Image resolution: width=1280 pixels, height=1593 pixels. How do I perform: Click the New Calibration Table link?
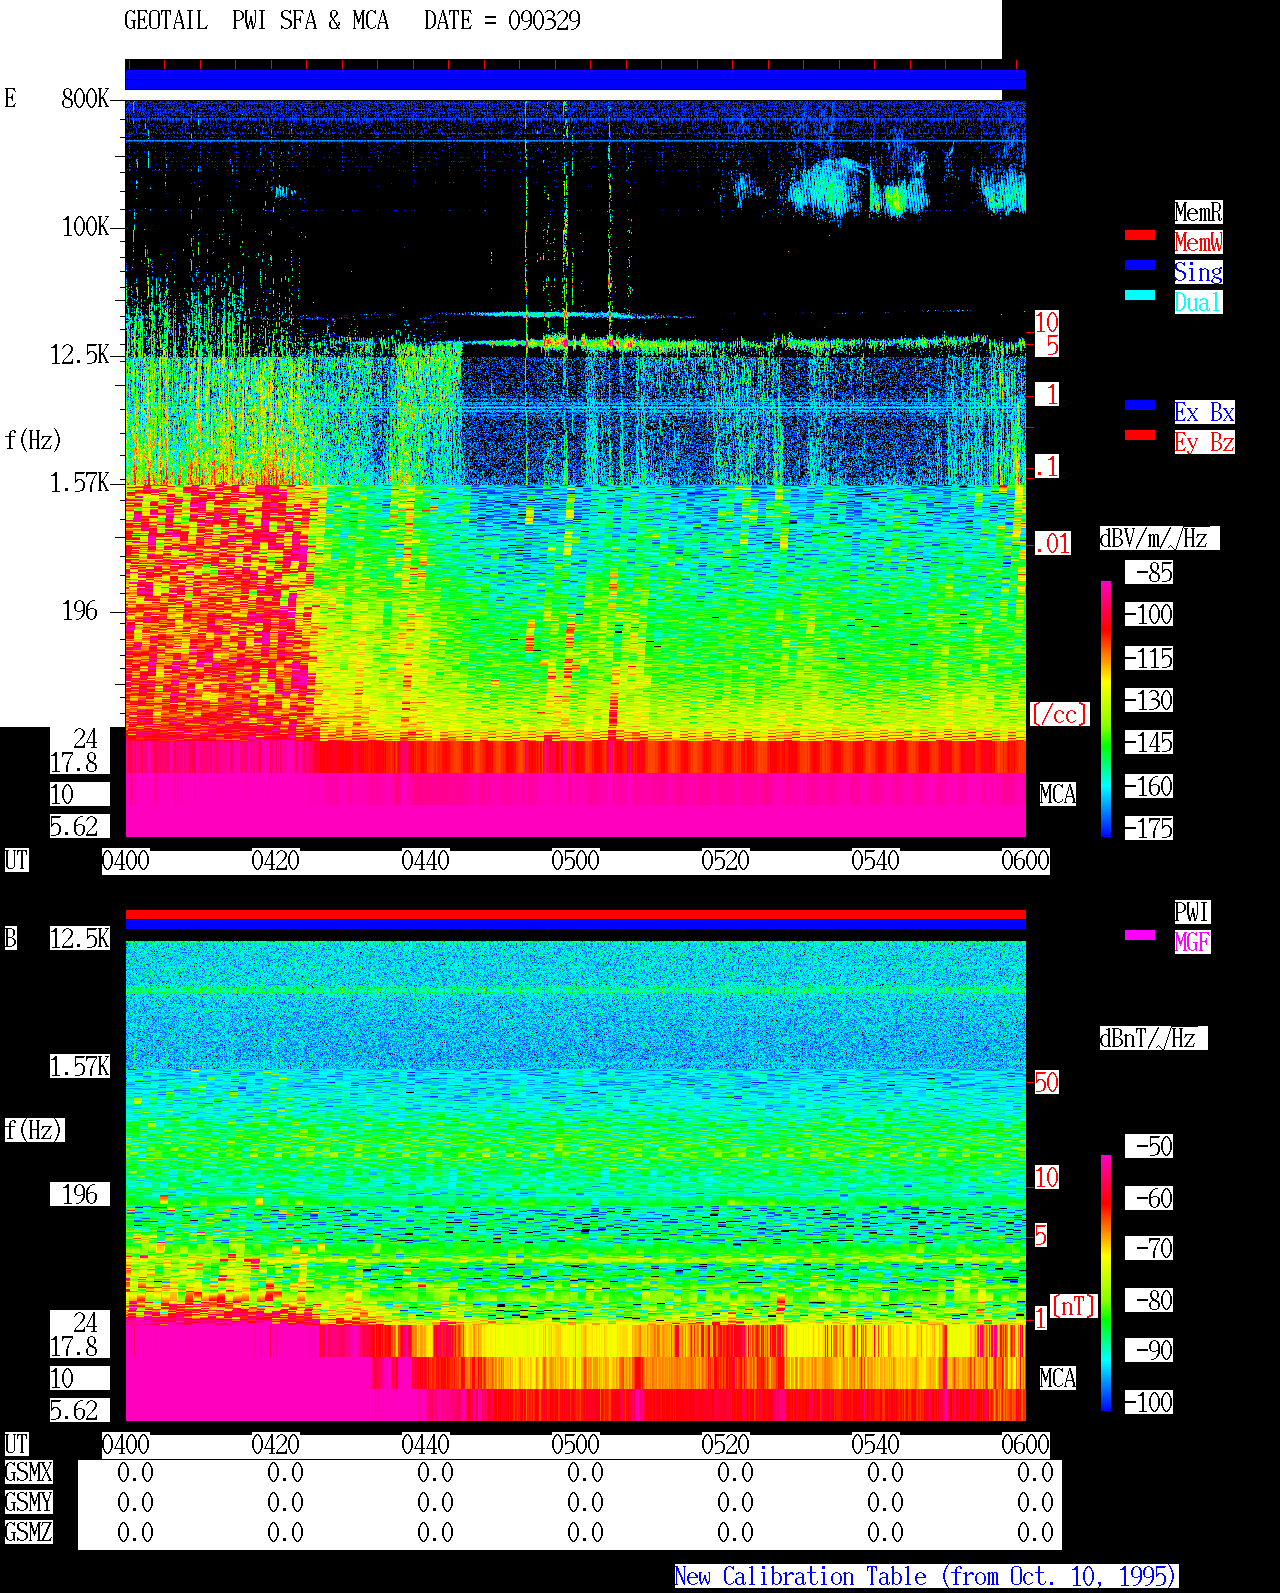point(926,1577)
